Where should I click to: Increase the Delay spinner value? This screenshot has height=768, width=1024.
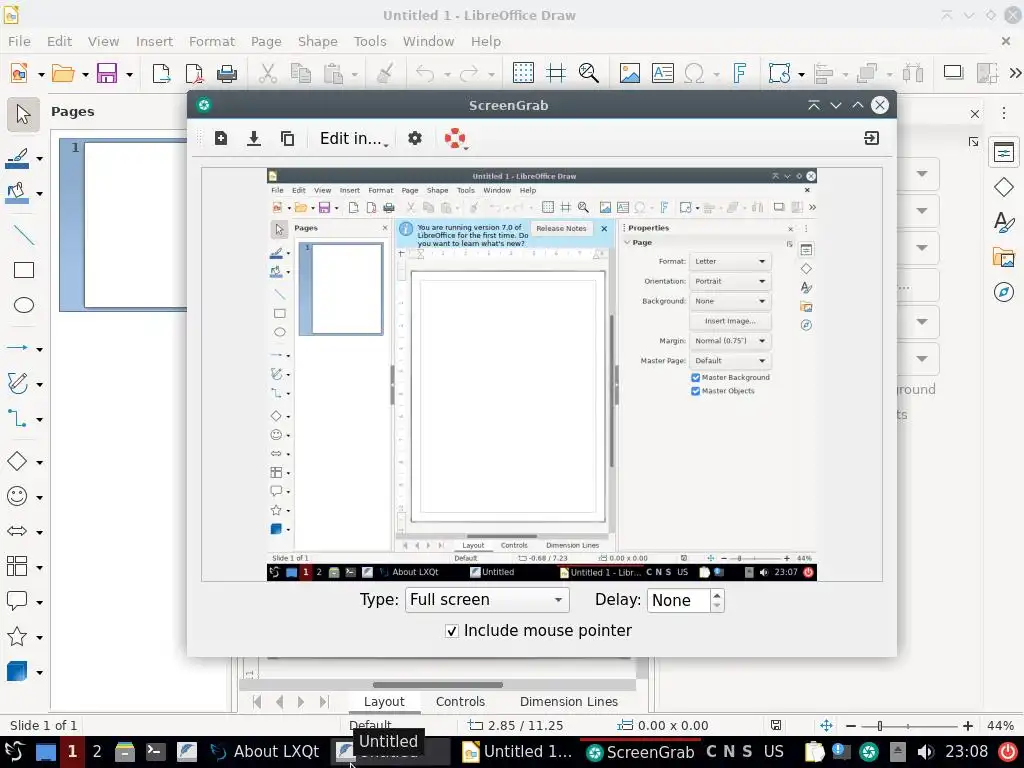pyautogui.click(x=717, y=594)
